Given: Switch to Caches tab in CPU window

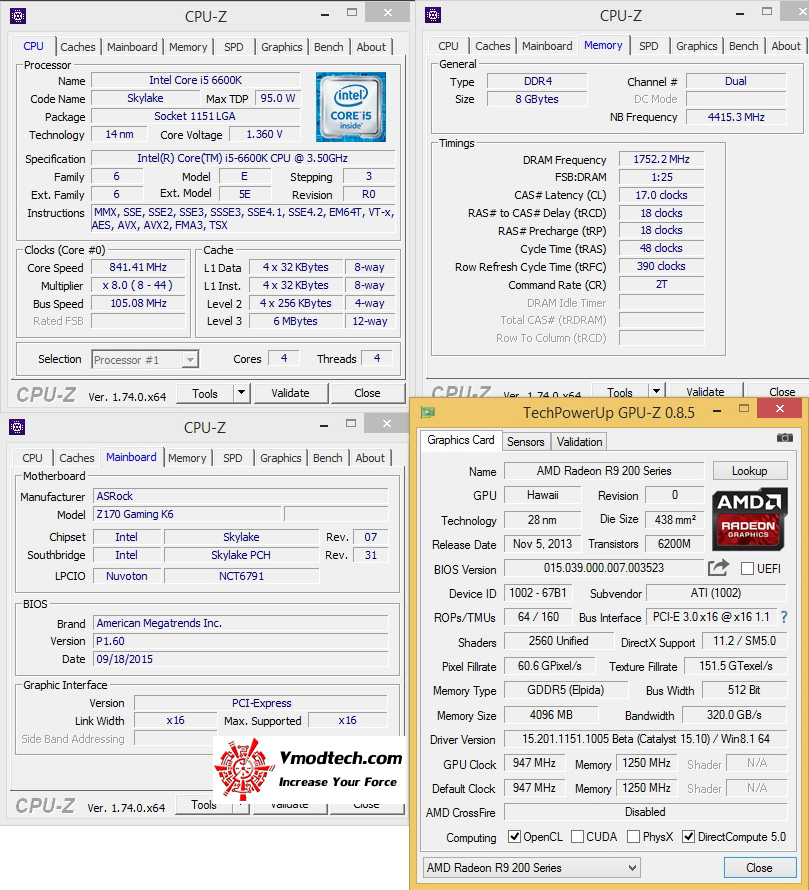Looking at the screenshot, I should click(78, 47).
